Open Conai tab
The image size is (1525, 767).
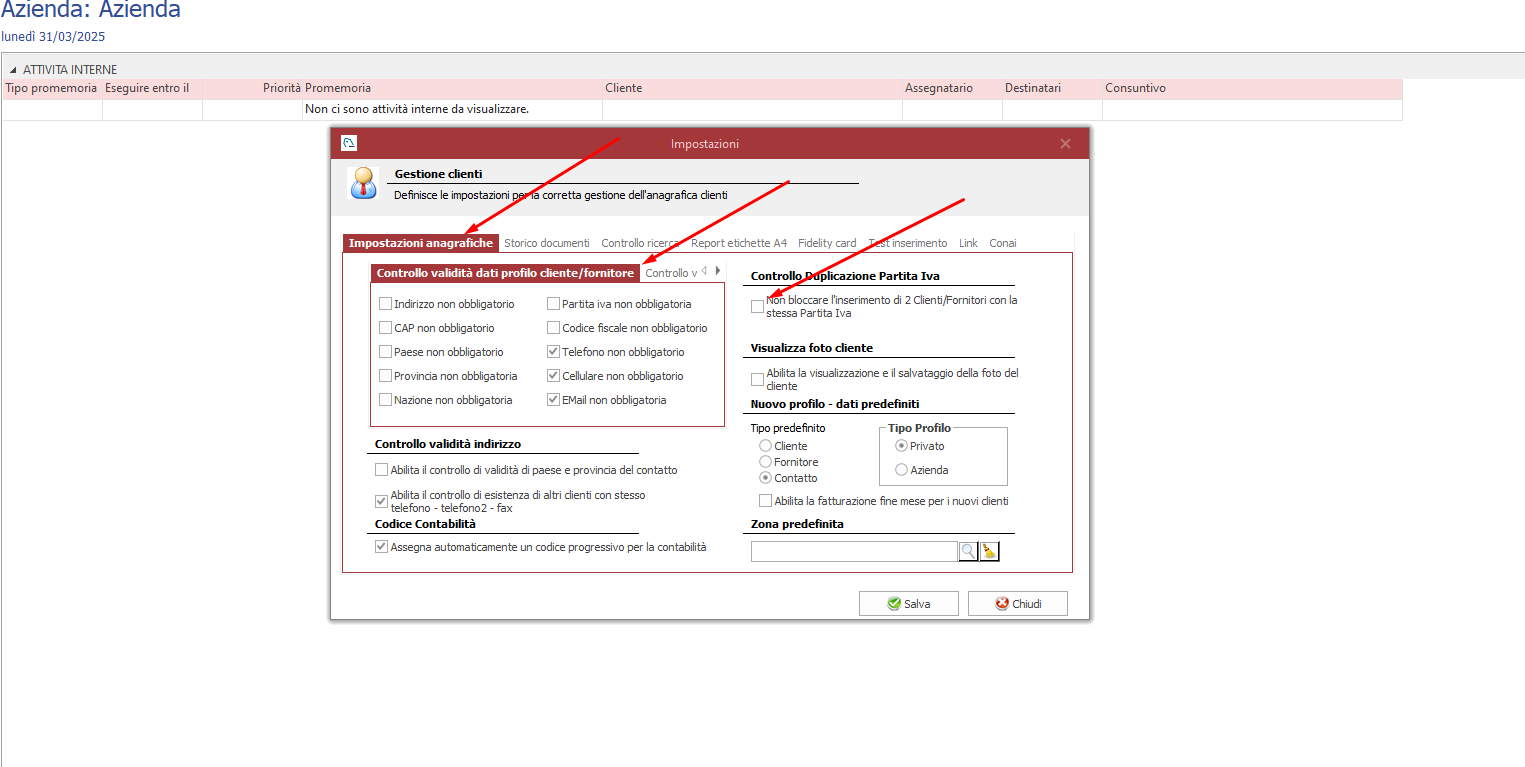[1003, 243]
